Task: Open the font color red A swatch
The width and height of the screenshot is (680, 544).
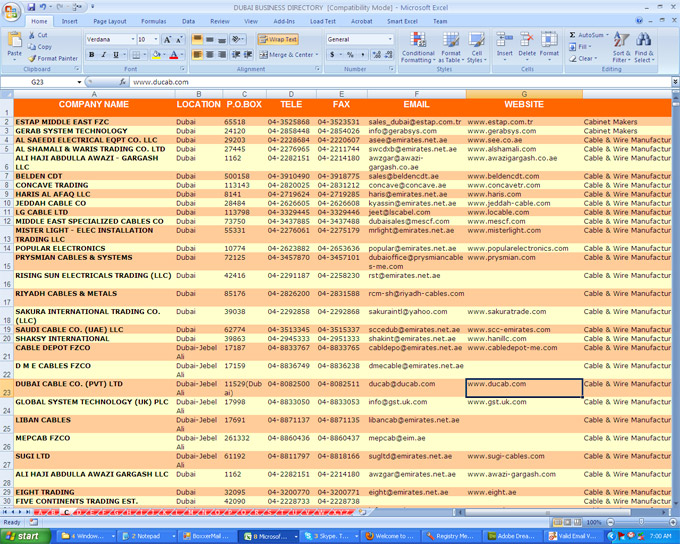Action: coord(173,55)
